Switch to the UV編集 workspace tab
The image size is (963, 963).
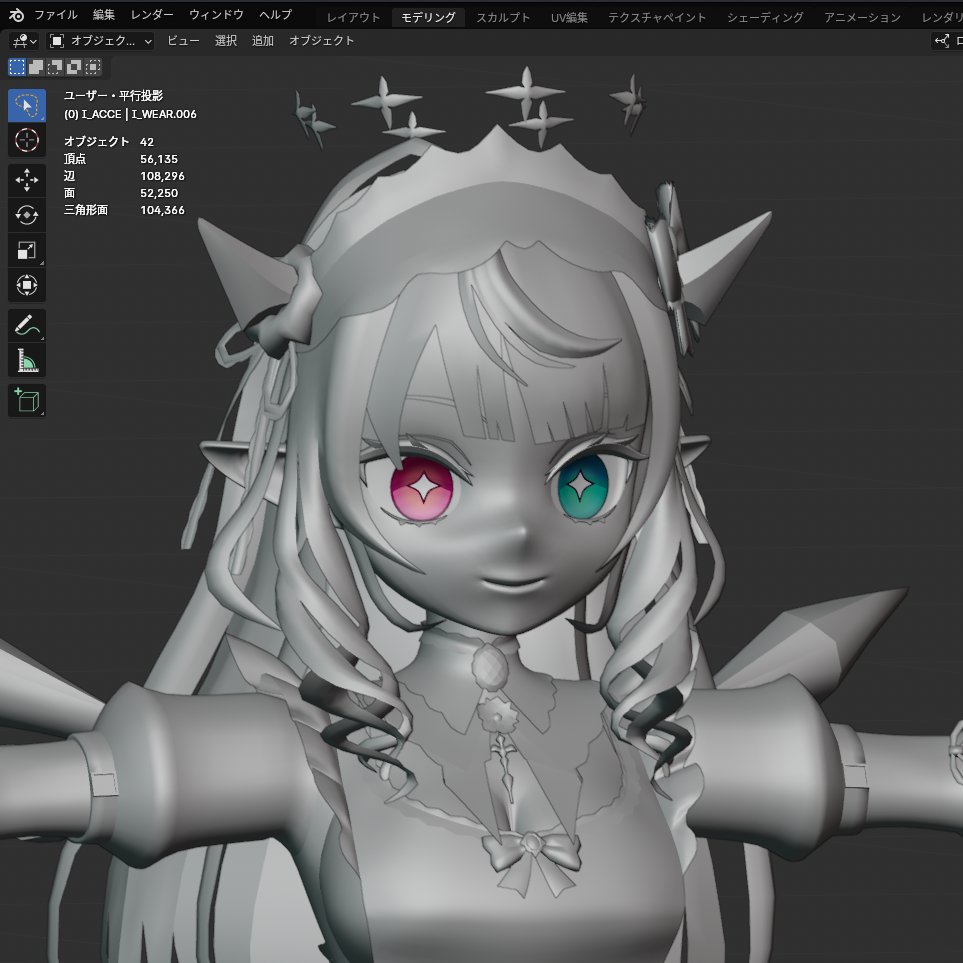click(569, 18)
